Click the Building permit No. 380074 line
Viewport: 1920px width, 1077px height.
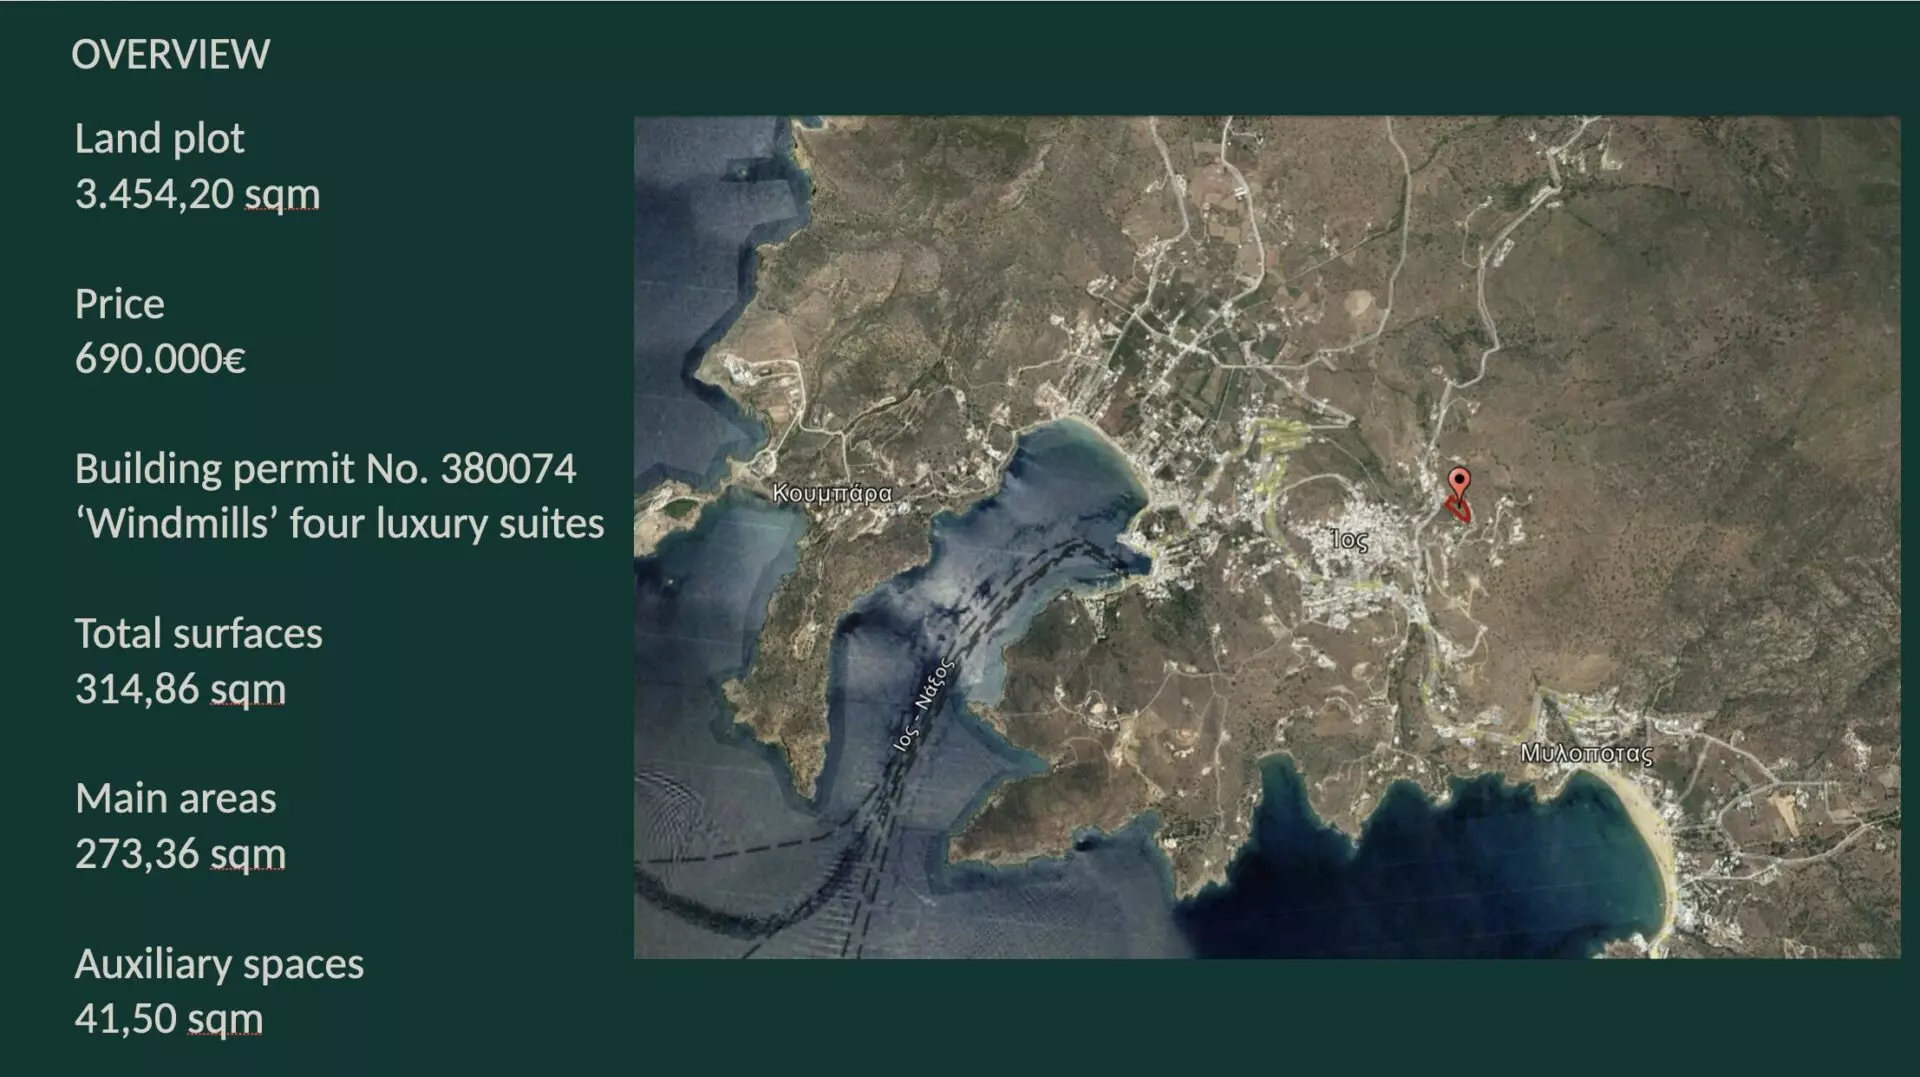point(327,466)
